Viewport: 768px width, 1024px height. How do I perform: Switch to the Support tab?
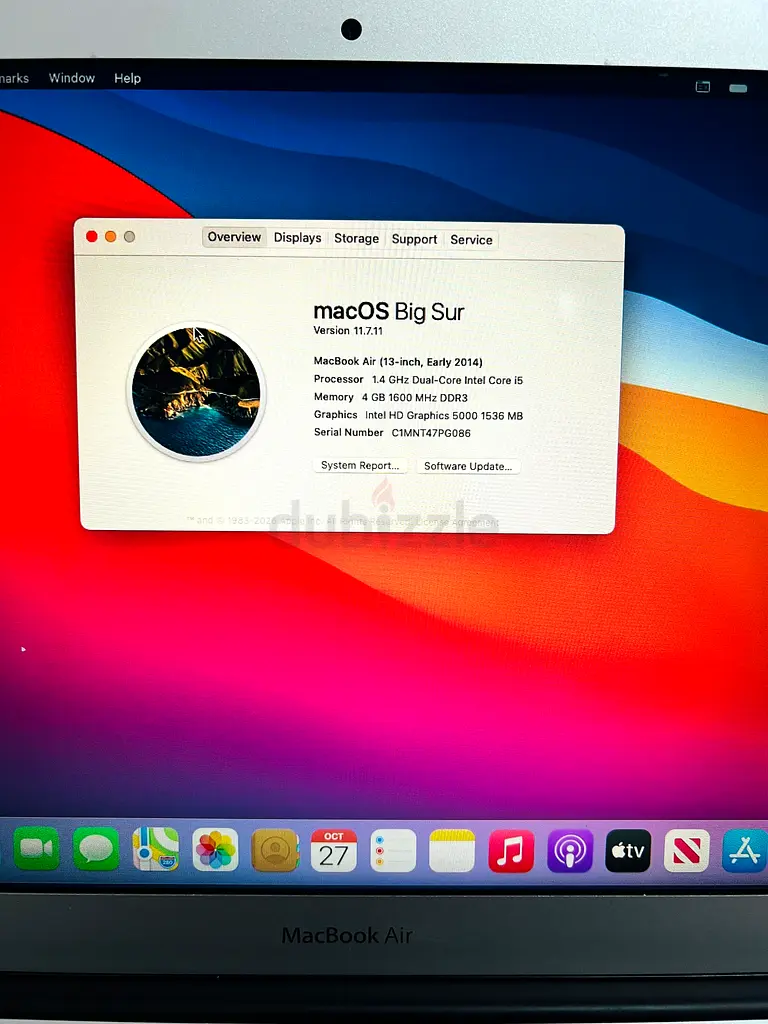click(x=414, y=239)
